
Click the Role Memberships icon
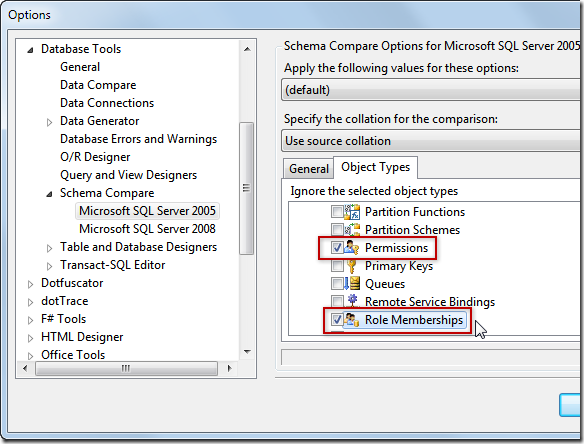(x=351, y=320)
